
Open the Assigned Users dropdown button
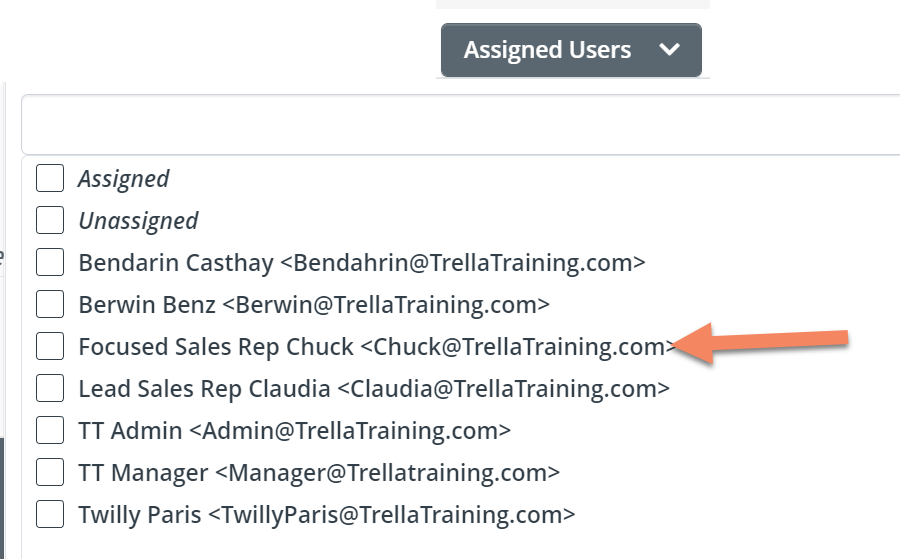coord(571,50)
